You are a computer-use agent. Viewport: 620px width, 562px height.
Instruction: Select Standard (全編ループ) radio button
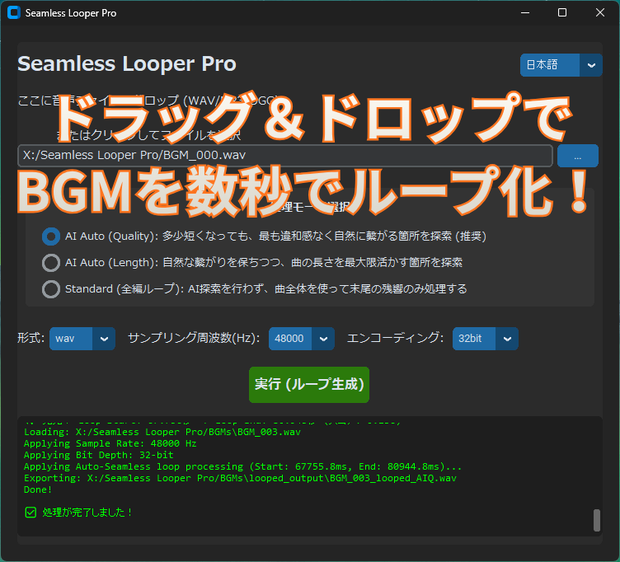[51, 289]
